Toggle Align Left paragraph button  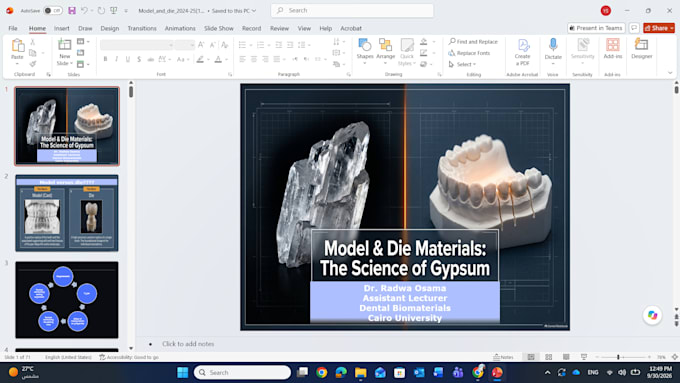click(242, 59)
